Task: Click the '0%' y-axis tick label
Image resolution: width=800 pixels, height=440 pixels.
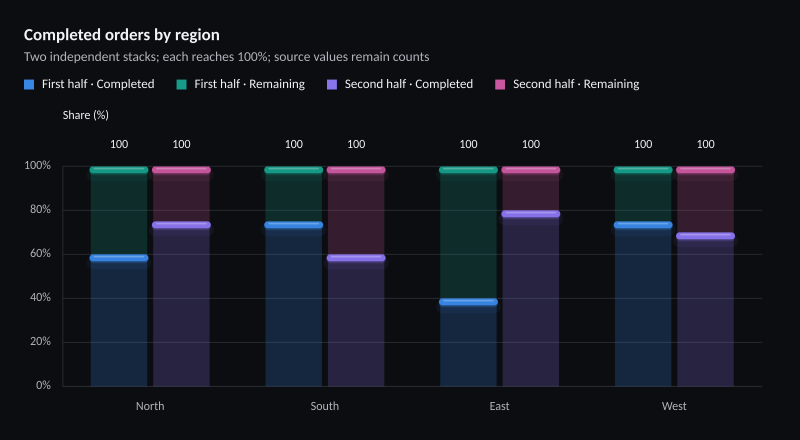Action: point(43,385)
